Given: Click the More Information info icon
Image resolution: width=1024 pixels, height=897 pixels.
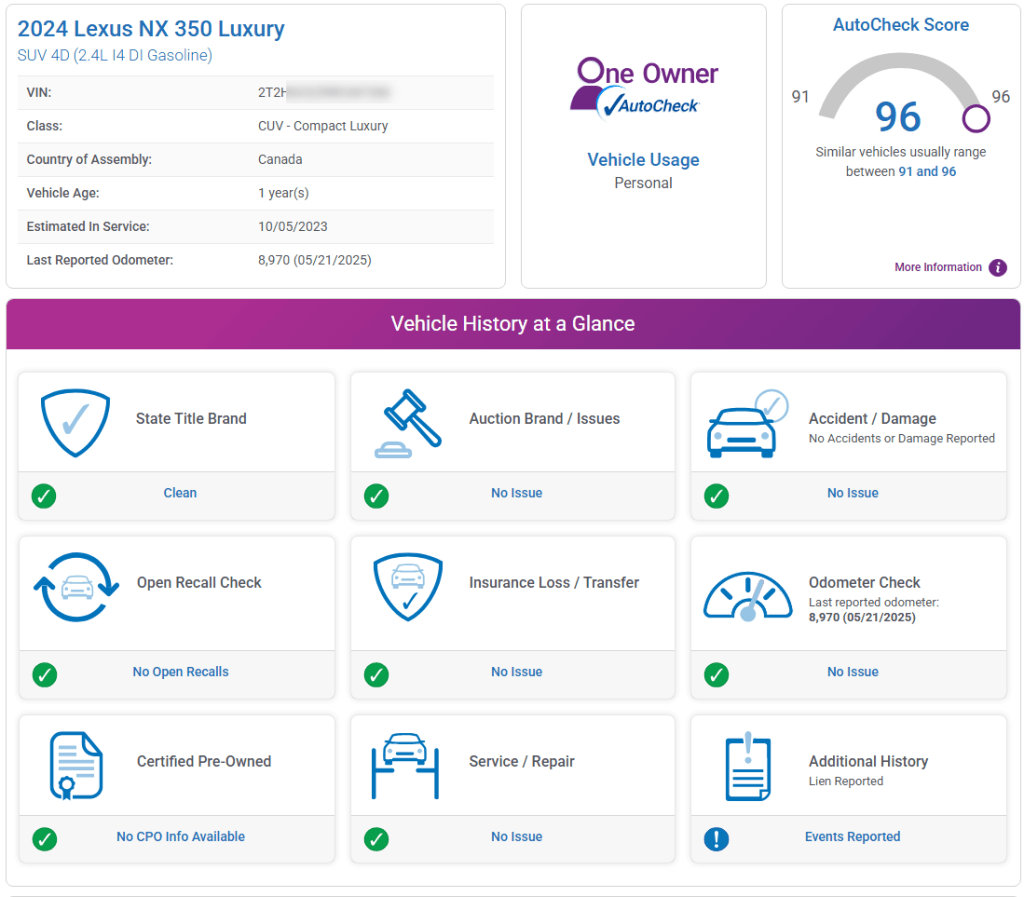Looking at the screenshot, I should pyautogui.click(x=997, y=267).
